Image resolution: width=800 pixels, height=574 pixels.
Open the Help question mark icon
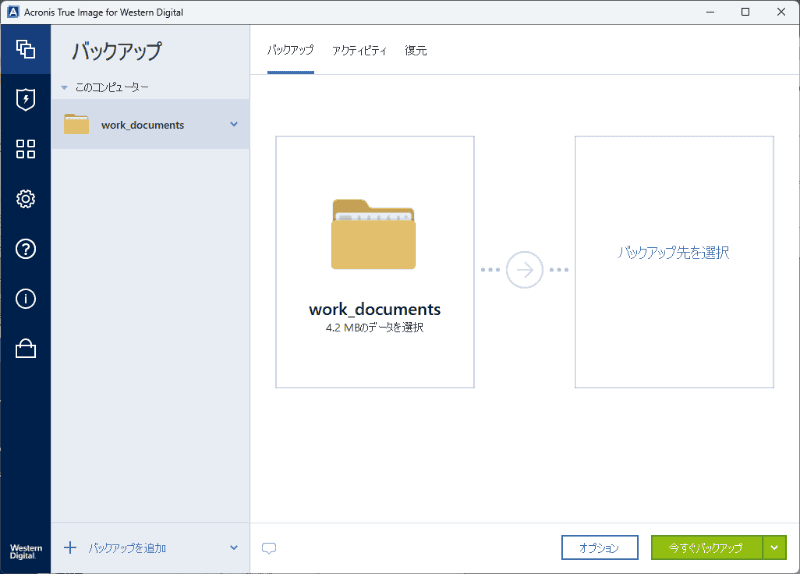(x=26, y=248)
